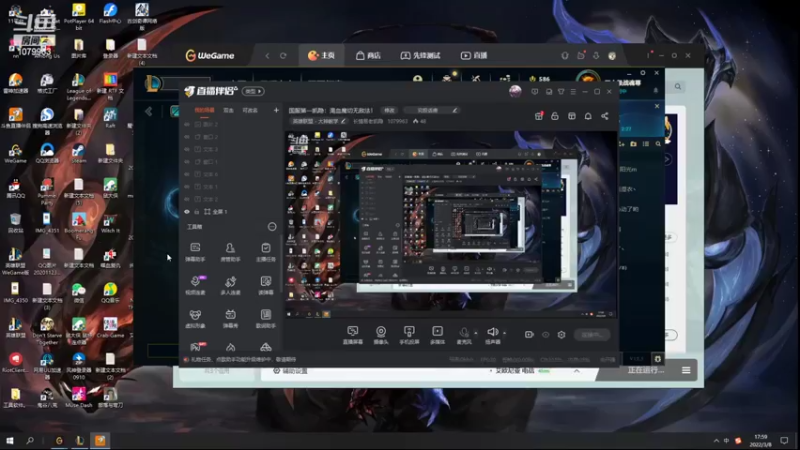Toggle the 扬声器 speaker icon
Screen dimensions: 800x450
[x=492, y=332]
